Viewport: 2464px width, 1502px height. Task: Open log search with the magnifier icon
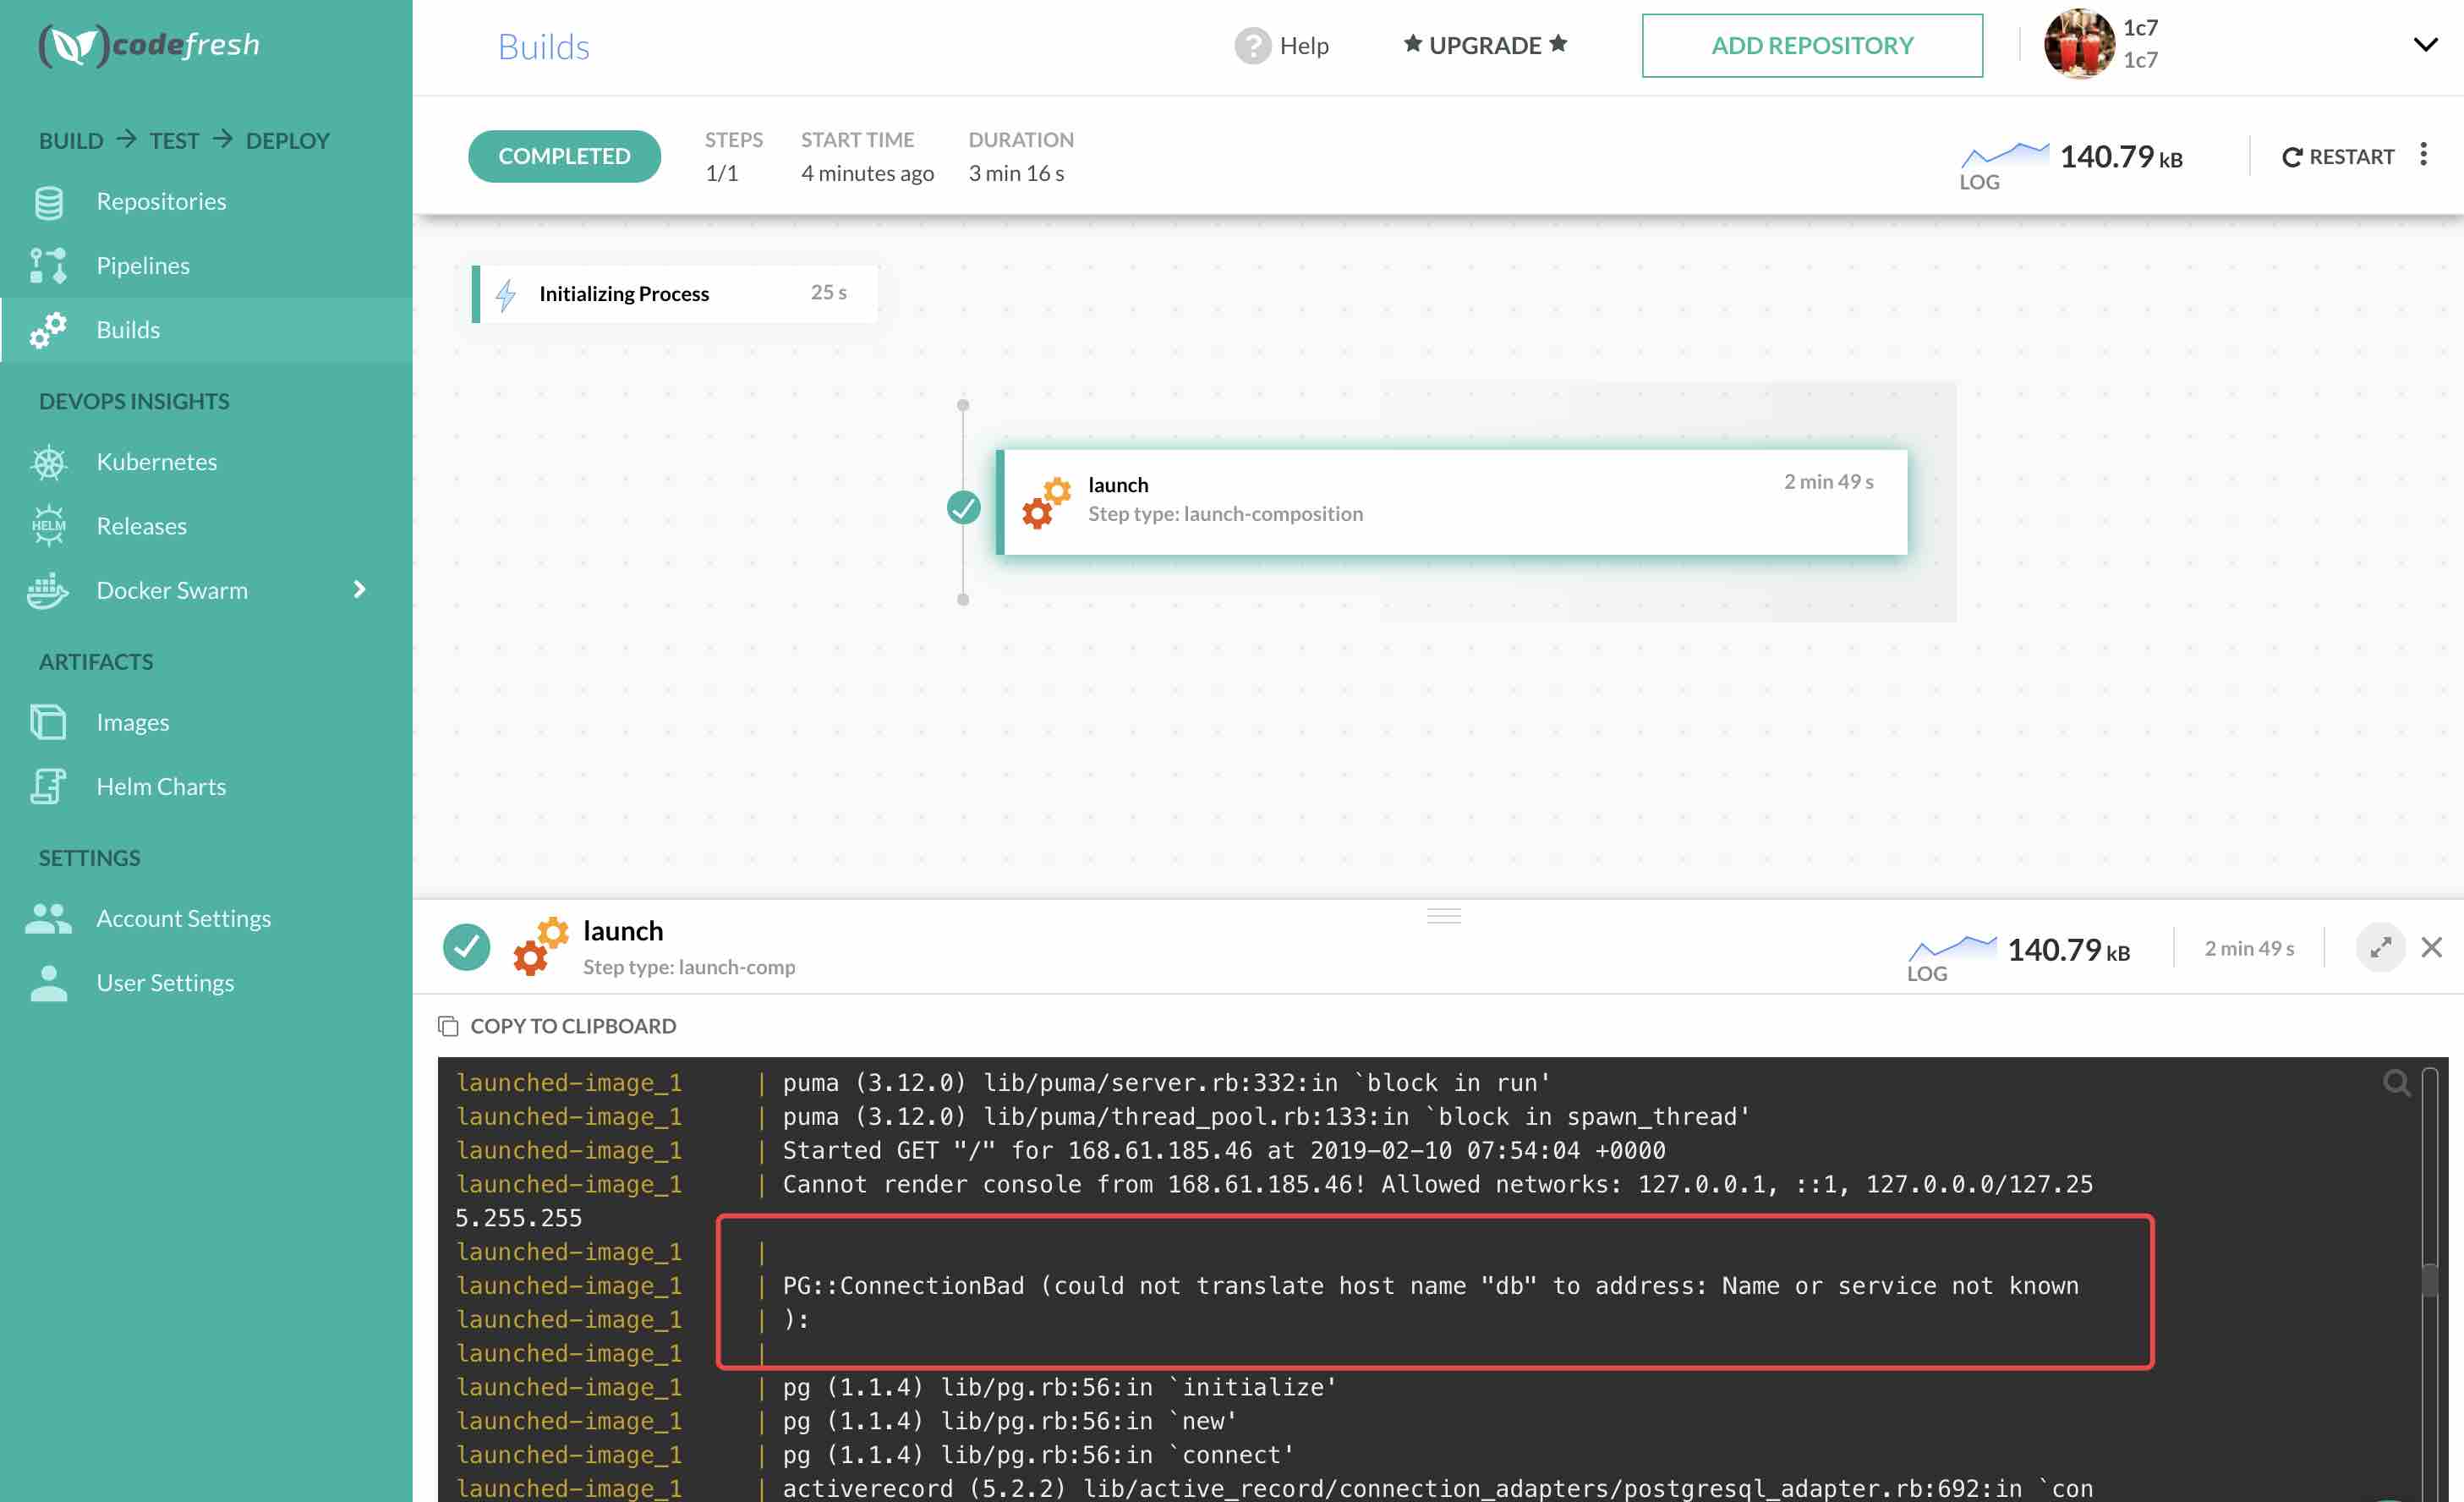pyautogui.click(x=2396, y=1083)
